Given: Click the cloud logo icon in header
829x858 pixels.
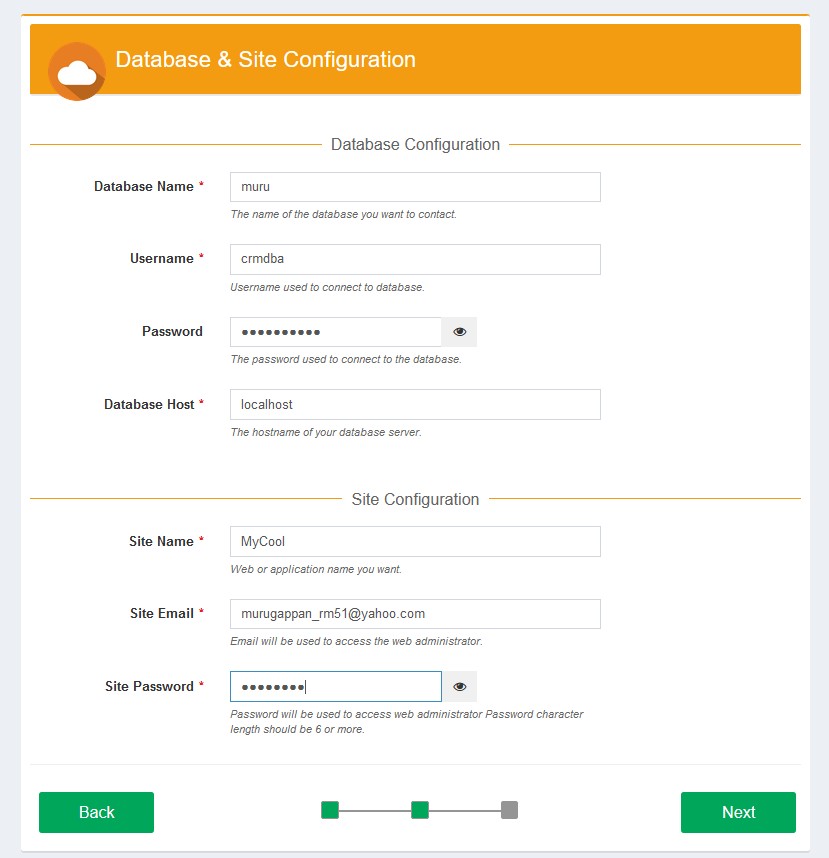Looking at the screenshot, I should (77, 72).
